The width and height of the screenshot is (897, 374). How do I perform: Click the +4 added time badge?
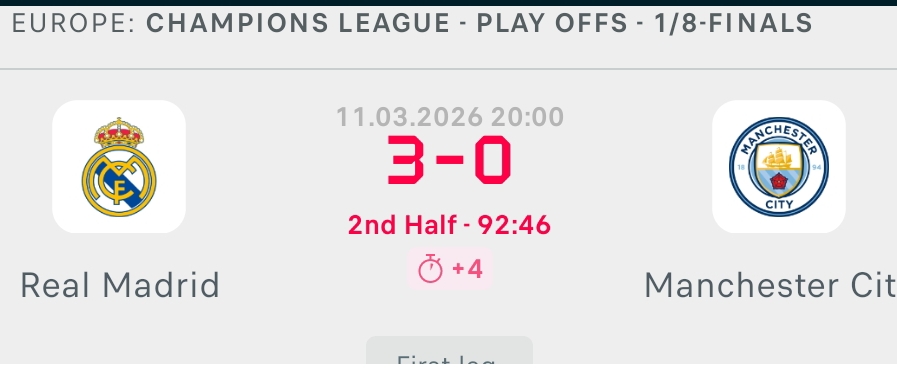tap(450, 269)
